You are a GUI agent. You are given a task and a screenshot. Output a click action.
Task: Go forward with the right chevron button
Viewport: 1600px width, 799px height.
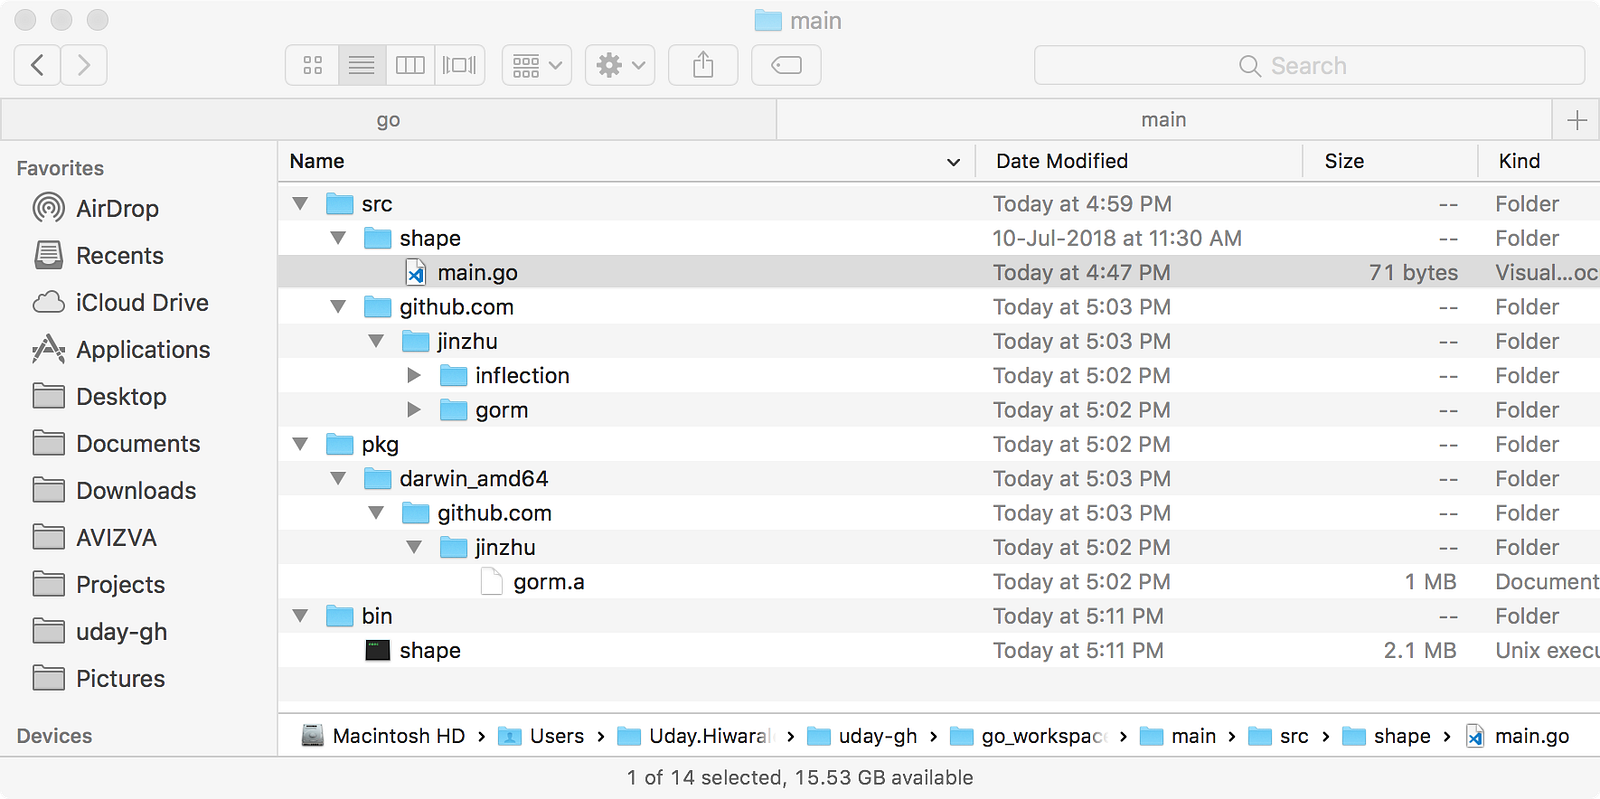84,65
